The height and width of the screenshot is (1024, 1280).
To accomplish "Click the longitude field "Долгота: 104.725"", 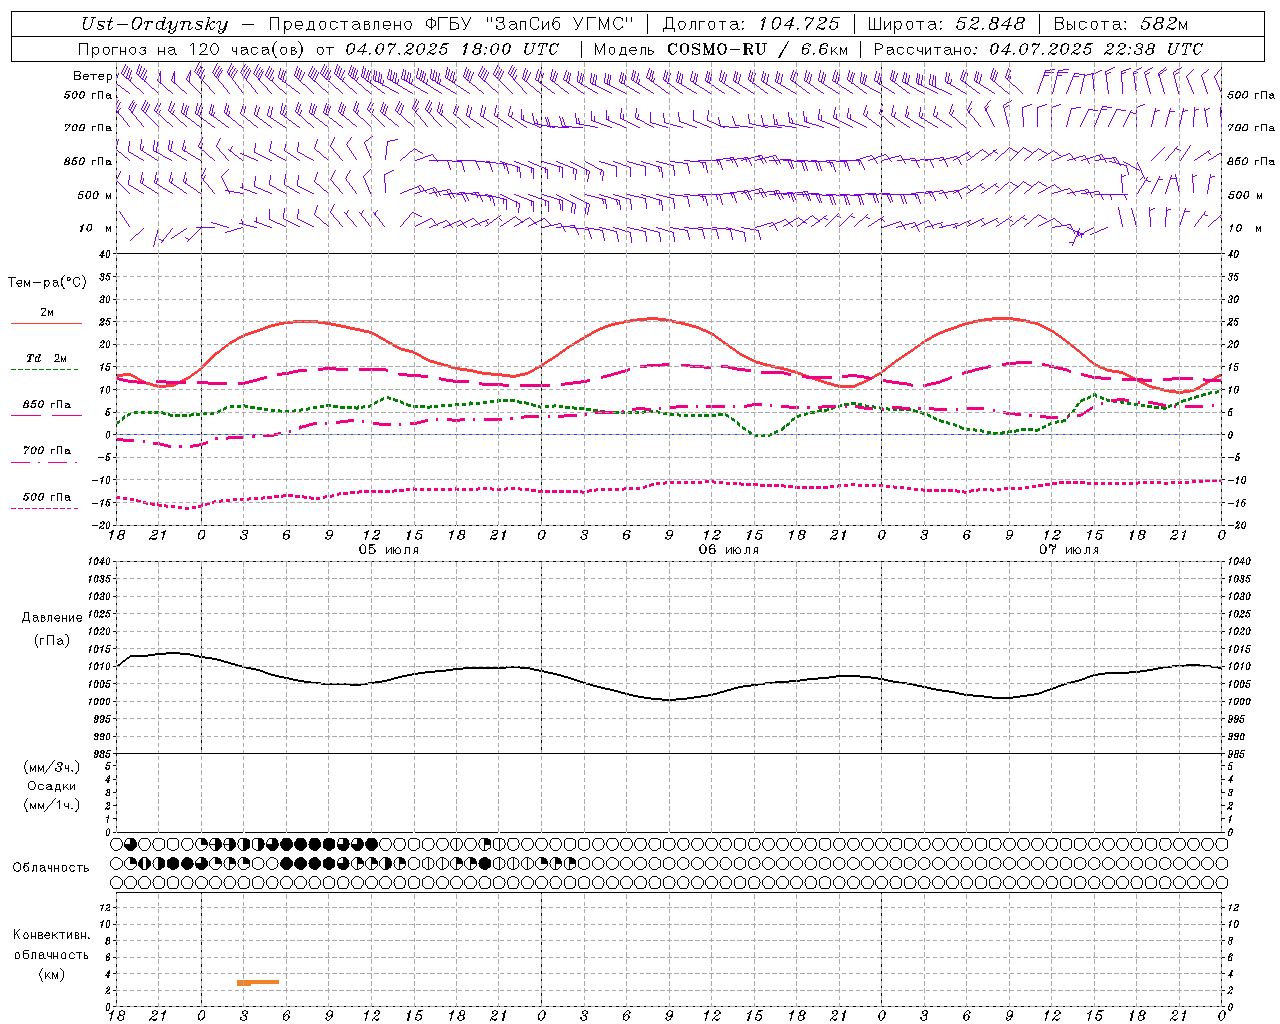I will pos(750,24).
